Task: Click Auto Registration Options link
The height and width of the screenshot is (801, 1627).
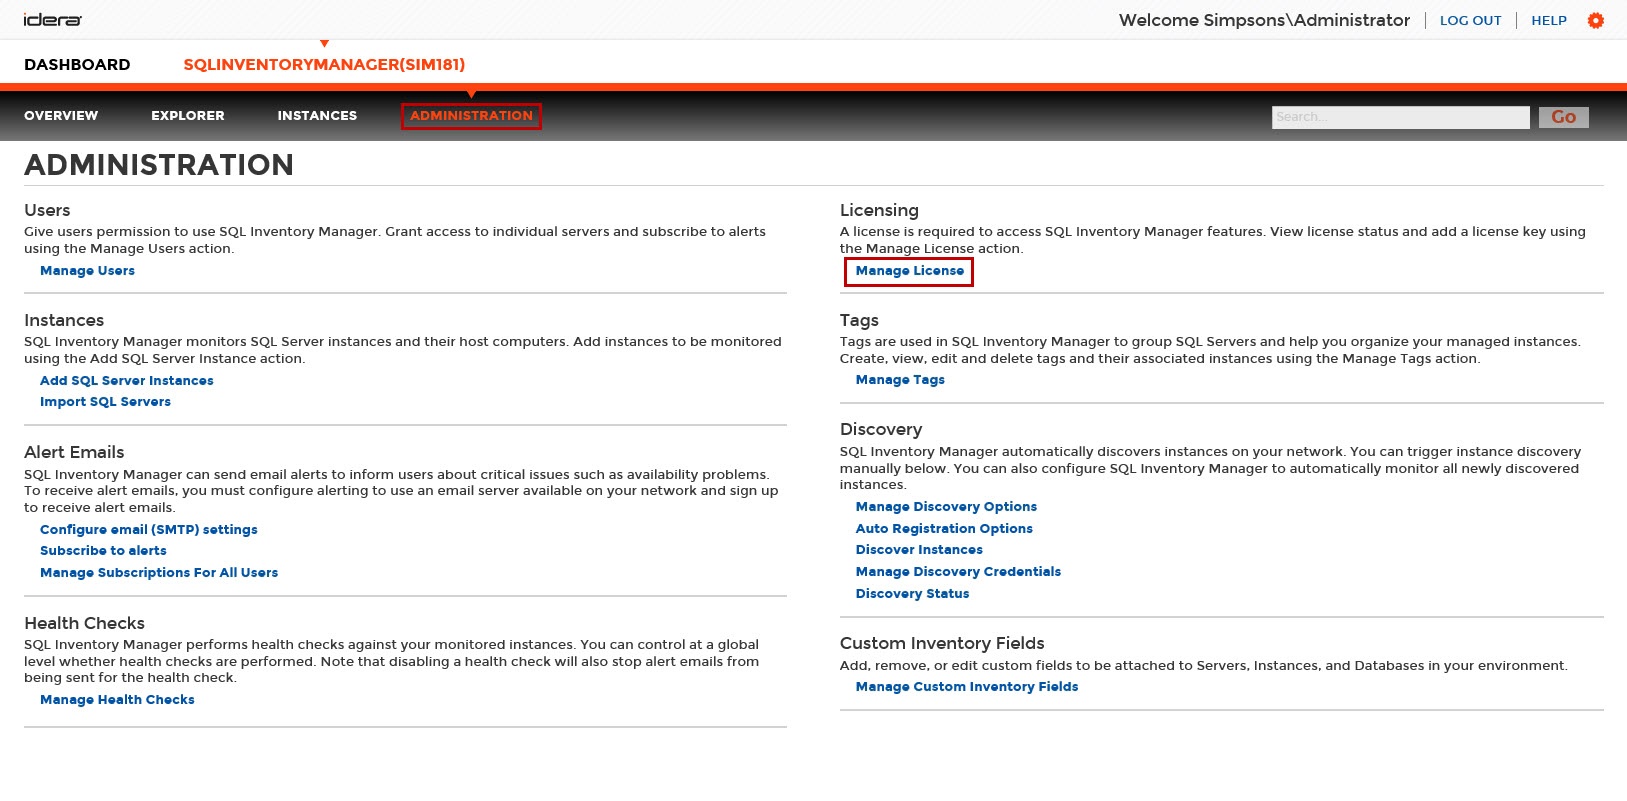Action: pyautogui.click(x=944, y=529)
